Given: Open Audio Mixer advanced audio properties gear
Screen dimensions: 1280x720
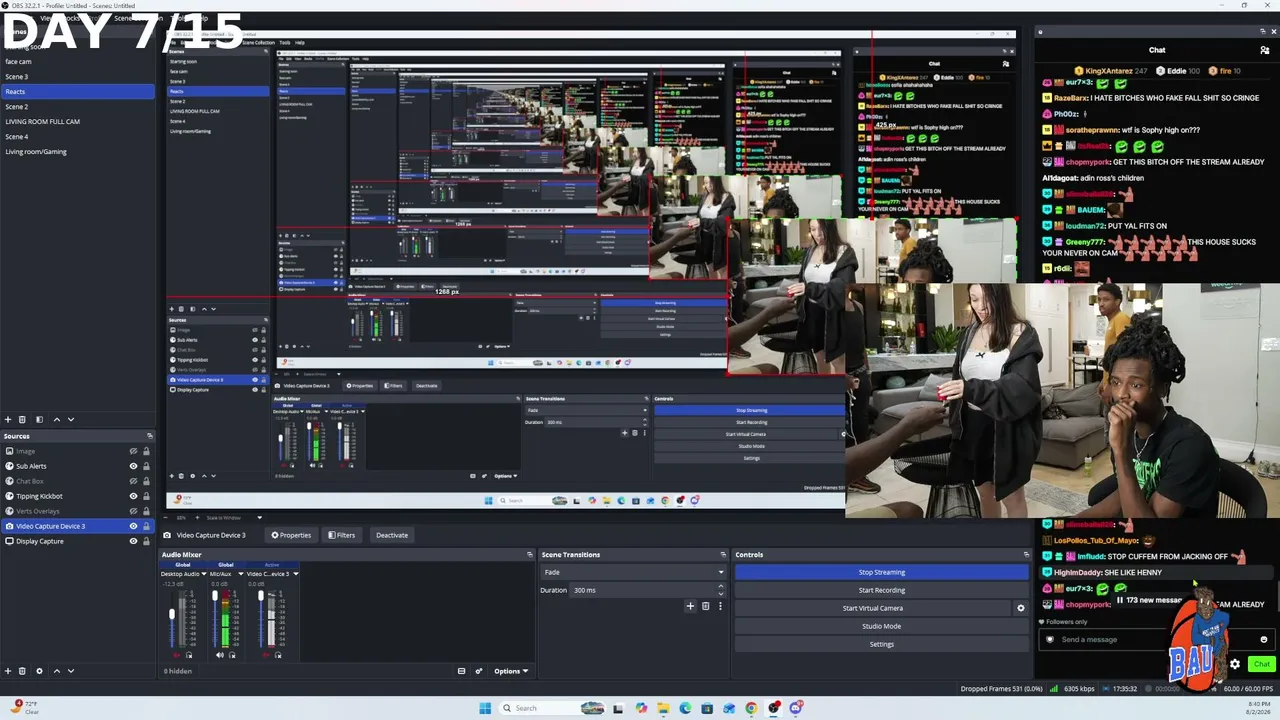Looking at the screenshot, I should pyautogui.click(x=479, y=671).
